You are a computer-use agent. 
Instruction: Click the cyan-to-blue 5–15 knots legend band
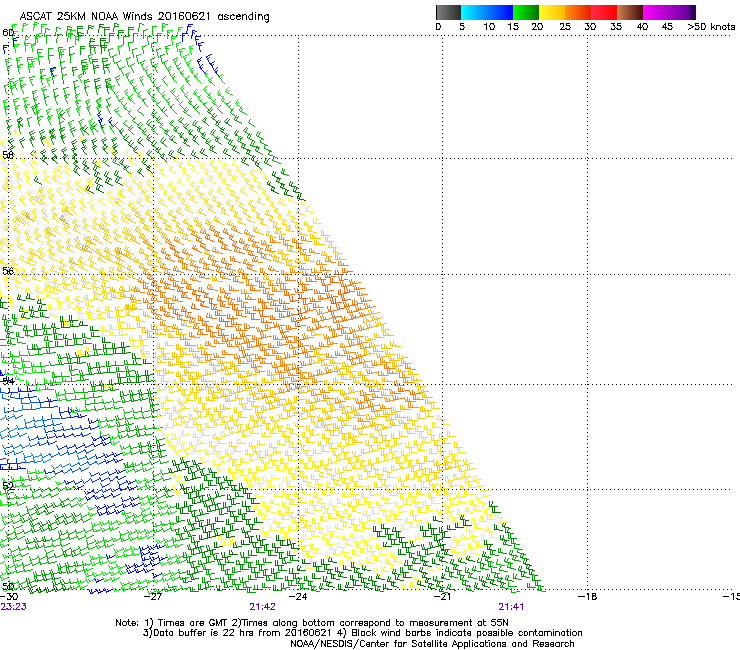(487, 12)
